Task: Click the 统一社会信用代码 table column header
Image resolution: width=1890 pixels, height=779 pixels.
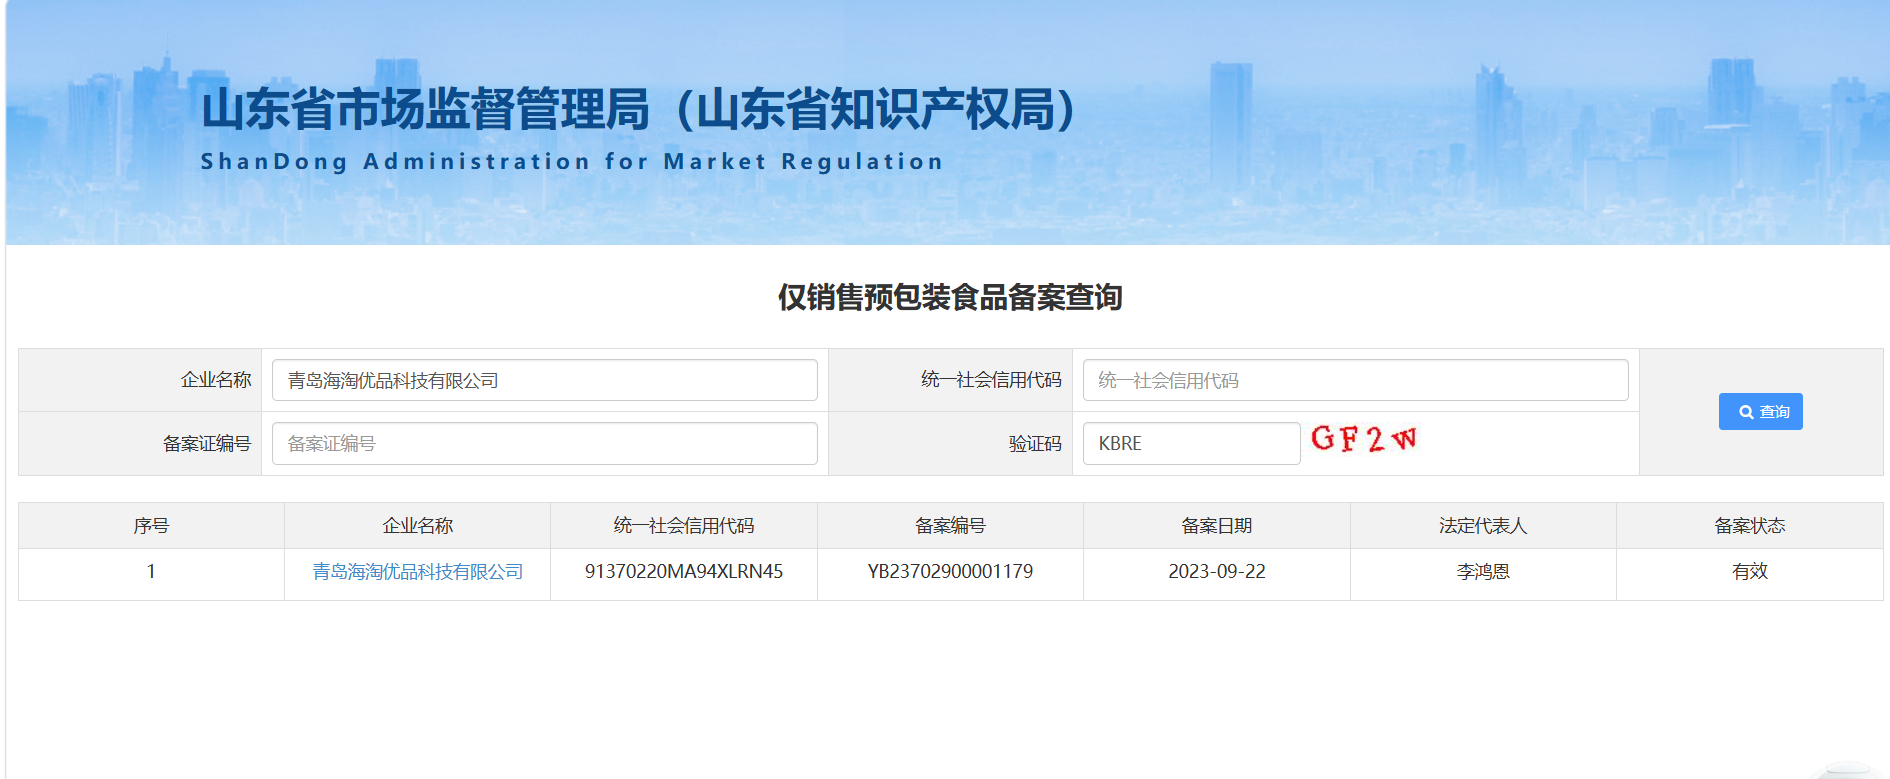Action: point(684,525)
